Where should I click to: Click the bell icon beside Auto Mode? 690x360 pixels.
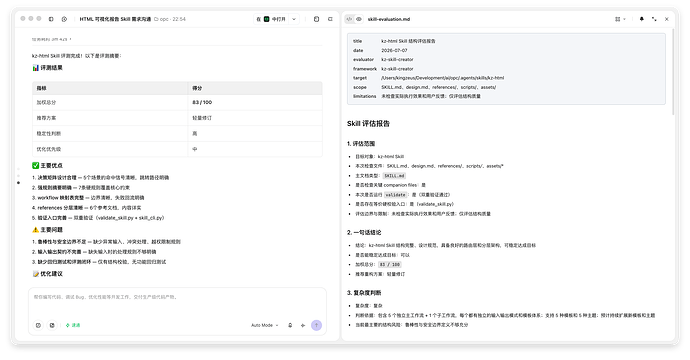[290, 325]
